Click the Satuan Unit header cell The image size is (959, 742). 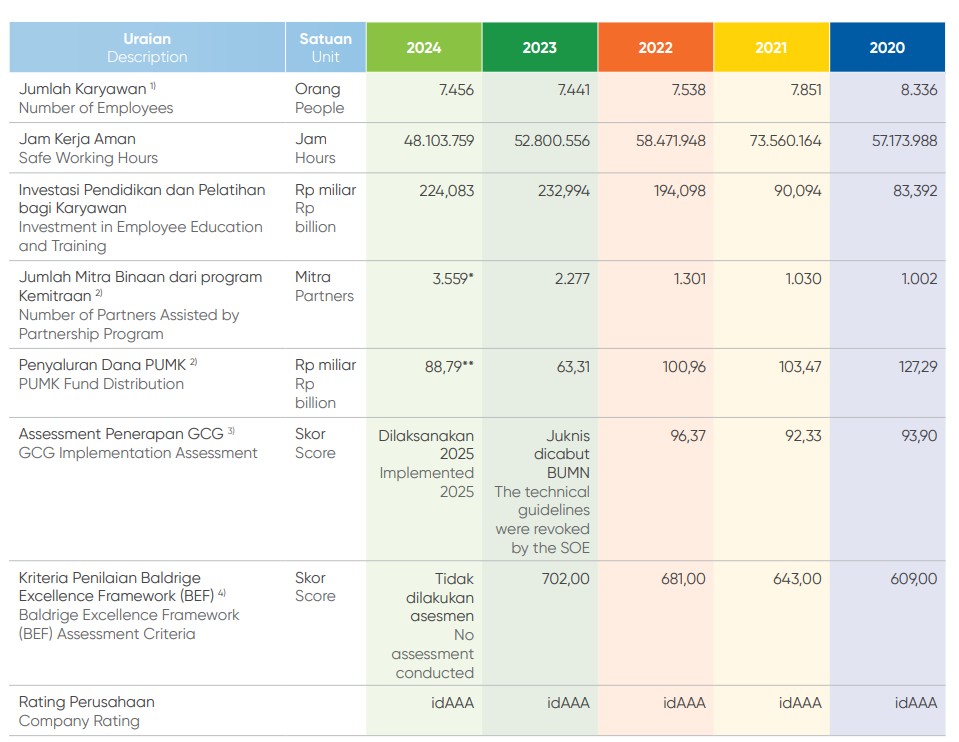(x=325, y=48)
